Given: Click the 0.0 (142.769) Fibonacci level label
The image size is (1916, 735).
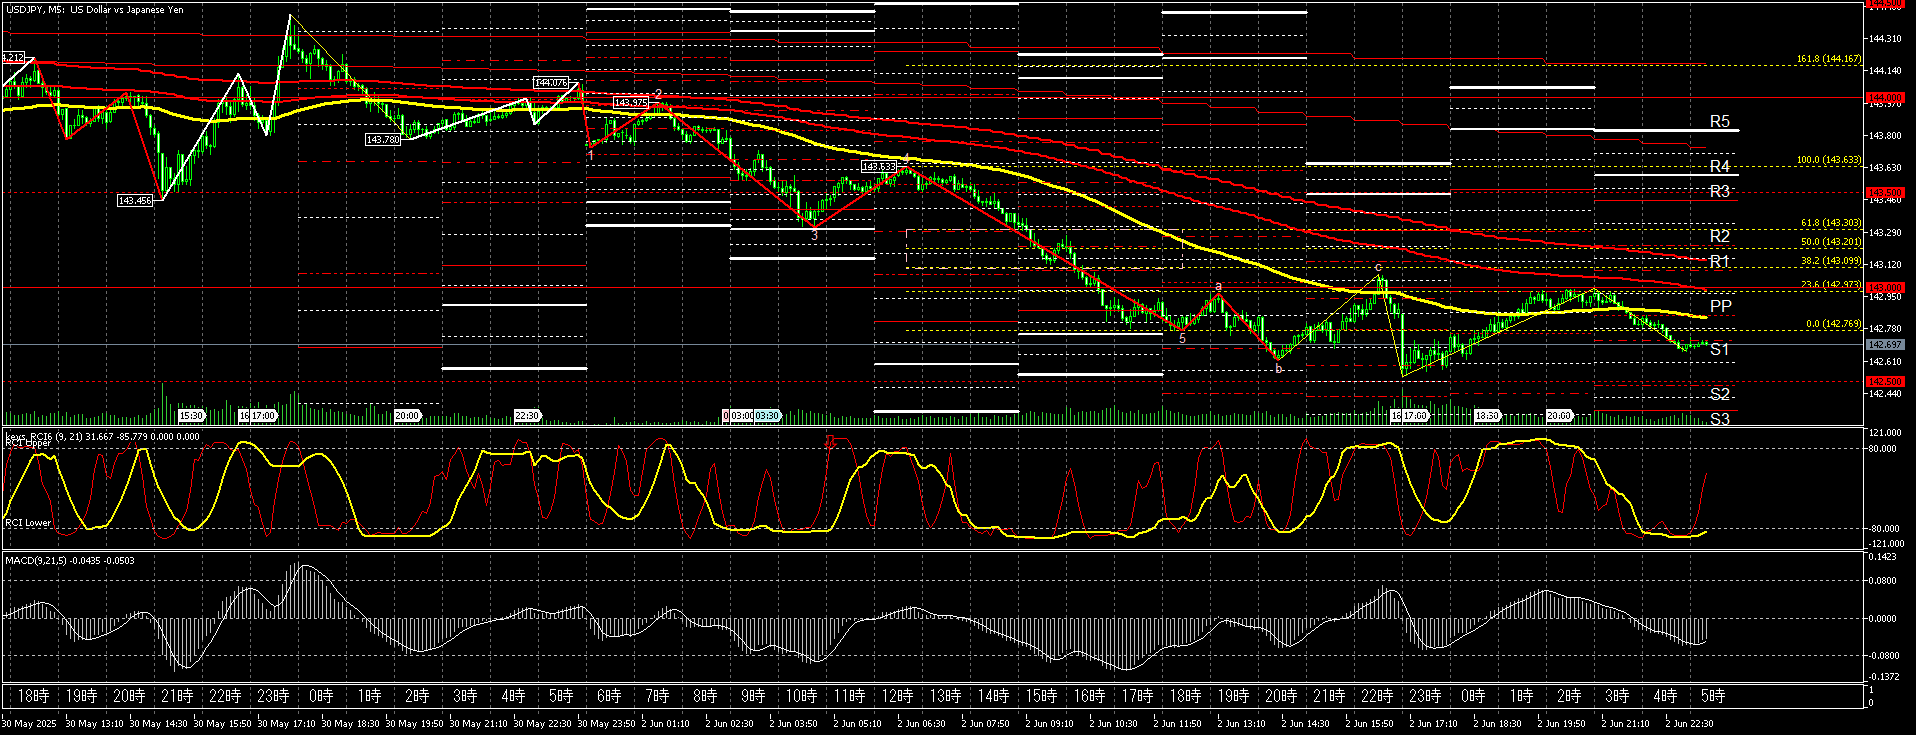Looking at the screenshot, I should 1833,324.
